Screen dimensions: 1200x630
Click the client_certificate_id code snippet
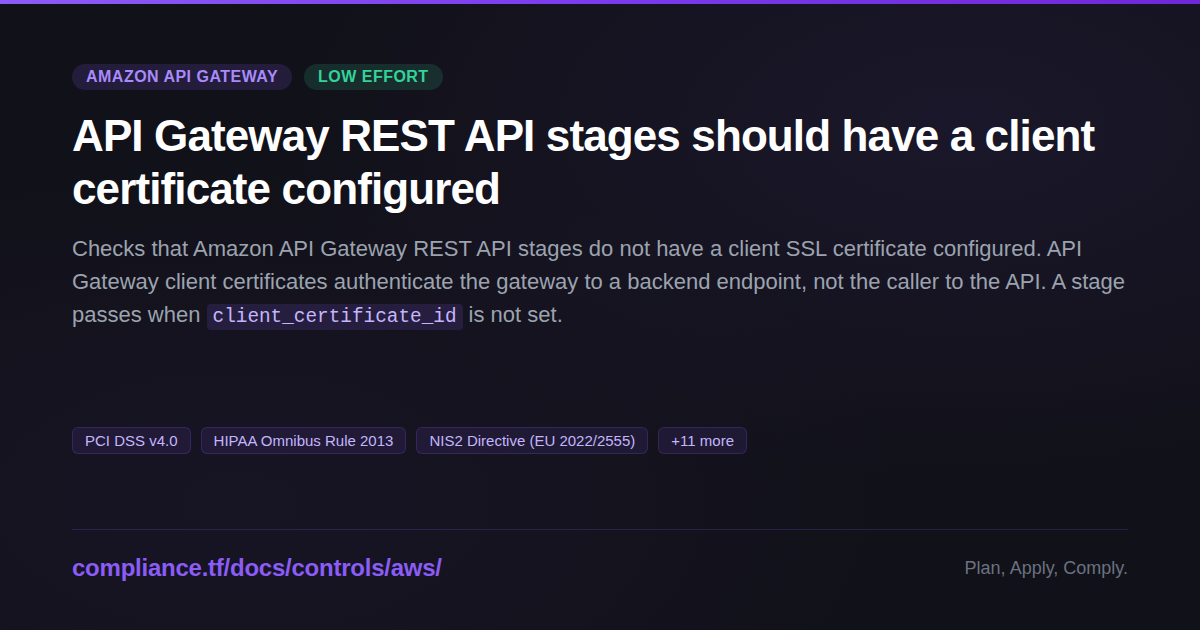(x=335, y=316)
